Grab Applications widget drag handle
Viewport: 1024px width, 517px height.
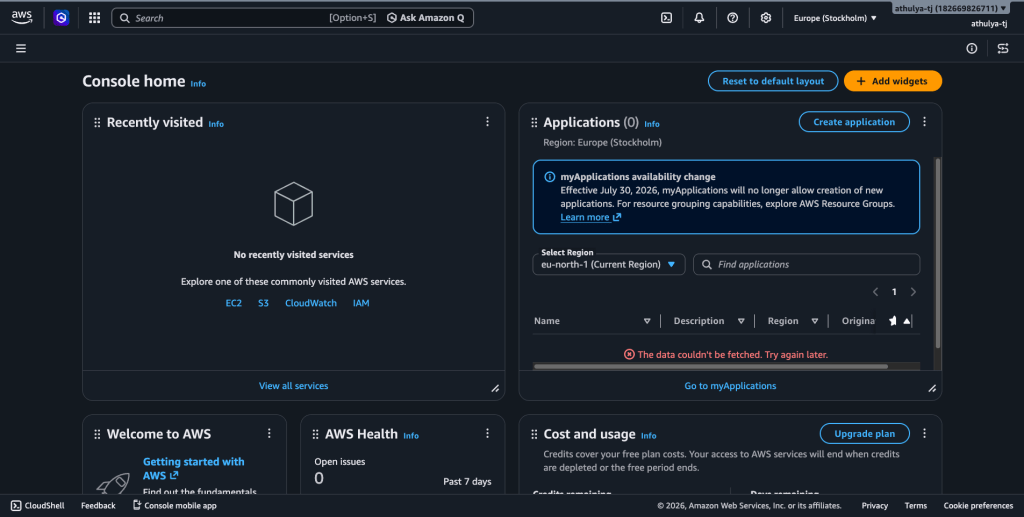coord(534,123)
